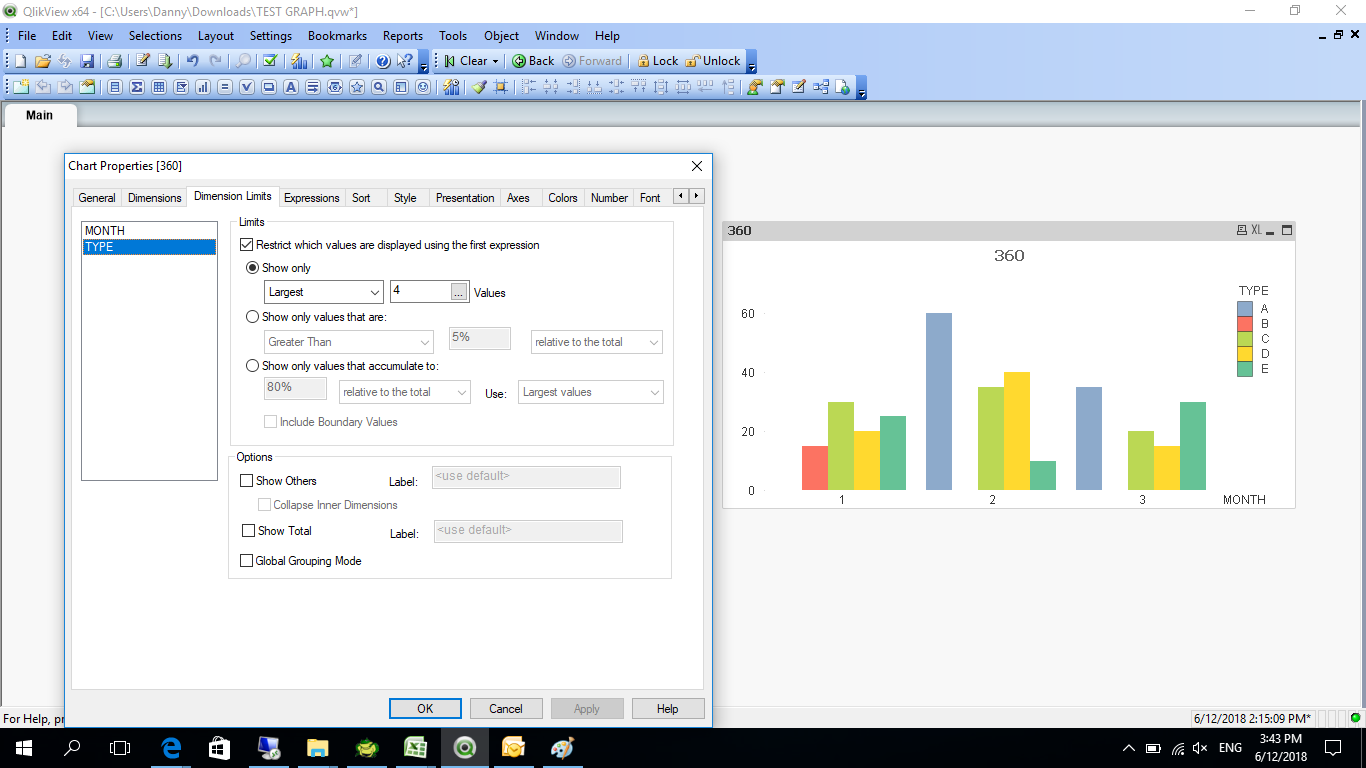
Task: Switch to the Dimensions tab
Action: pos(155,198)
